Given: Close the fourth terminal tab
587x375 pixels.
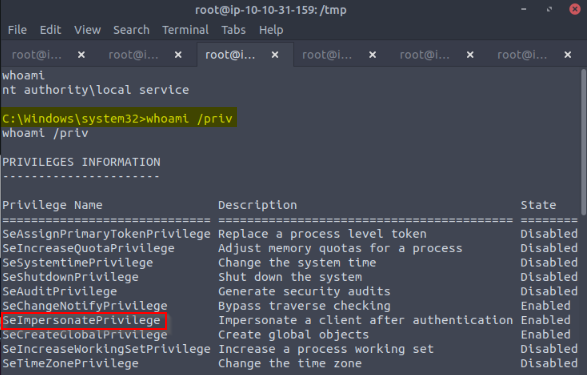Looking at the screenshot, I should tap(372, 55).
